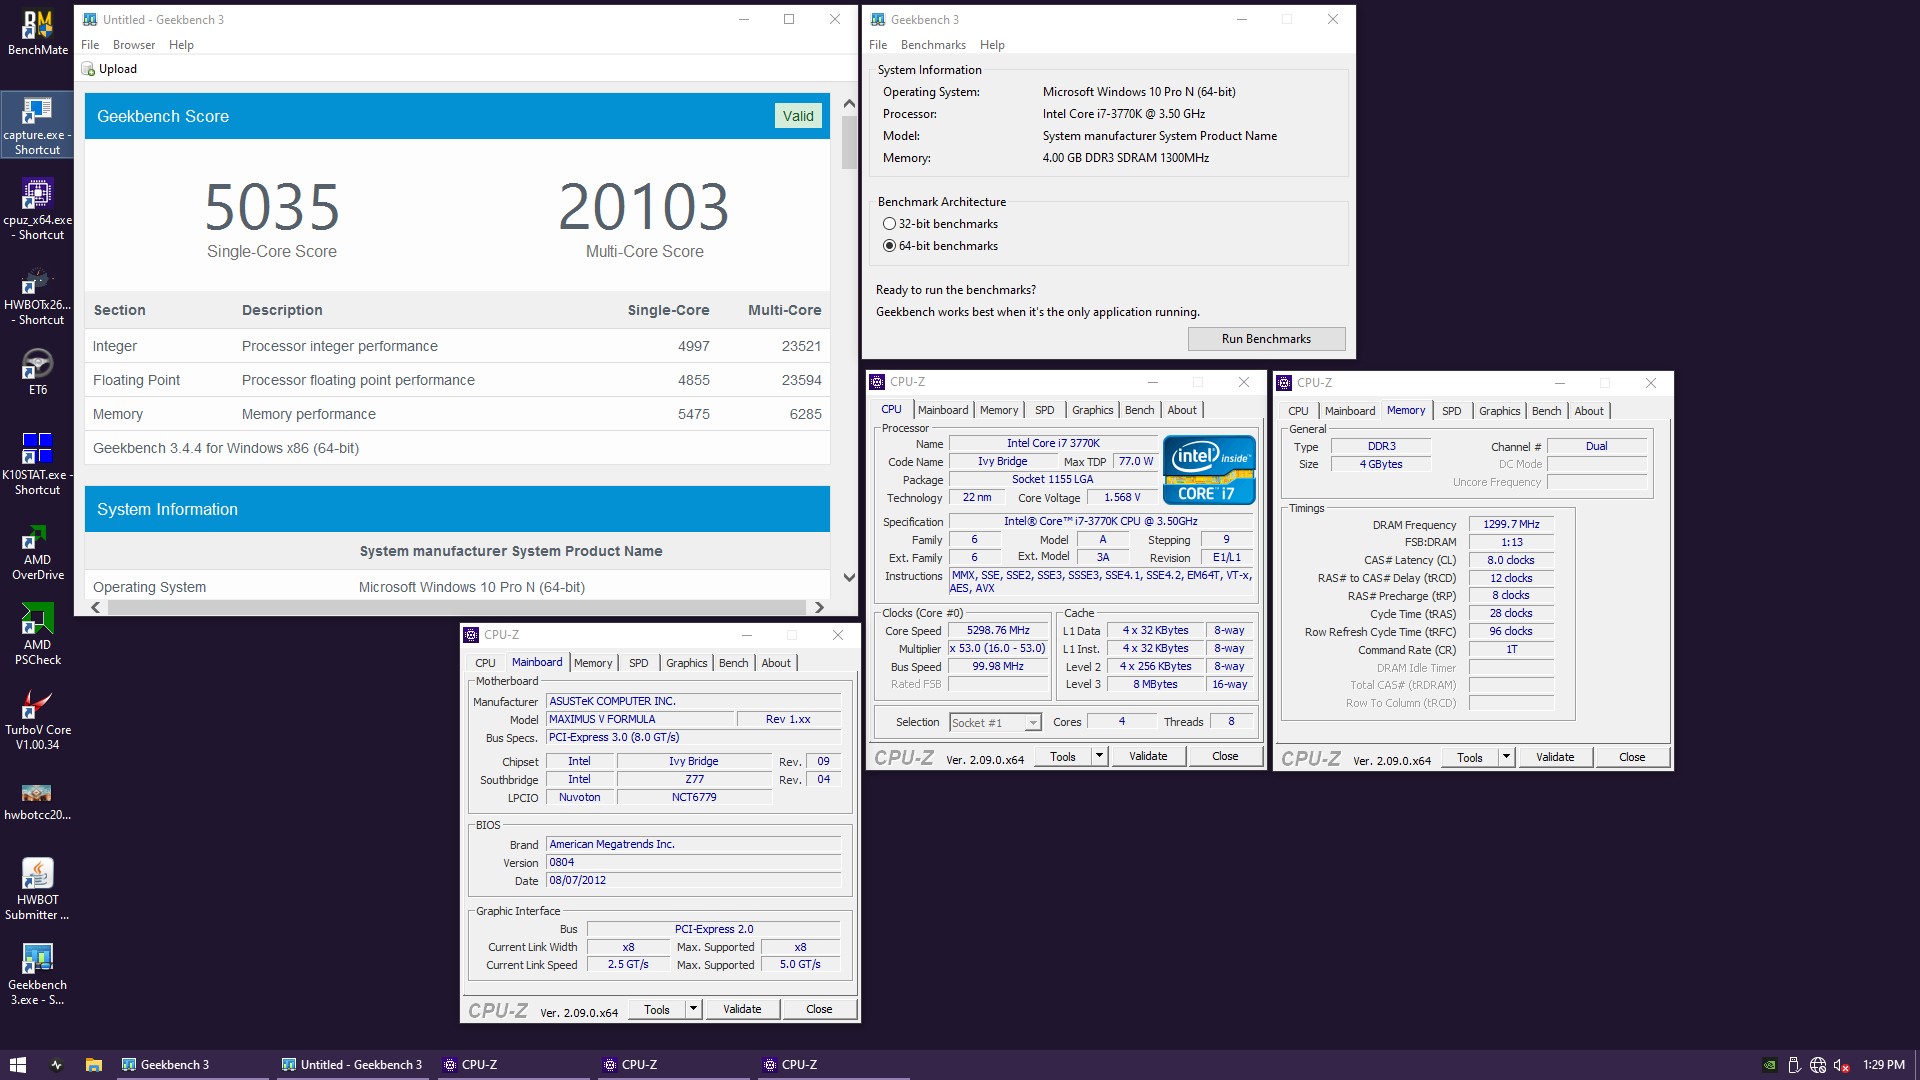1920x1080 pixels.
Task: Click the MAXIMUS V FORMULA model field
Action: tap(640, 719)
